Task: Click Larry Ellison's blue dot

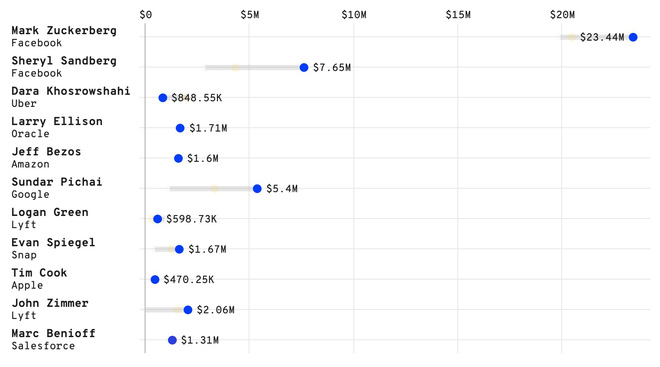Action: 180,128
